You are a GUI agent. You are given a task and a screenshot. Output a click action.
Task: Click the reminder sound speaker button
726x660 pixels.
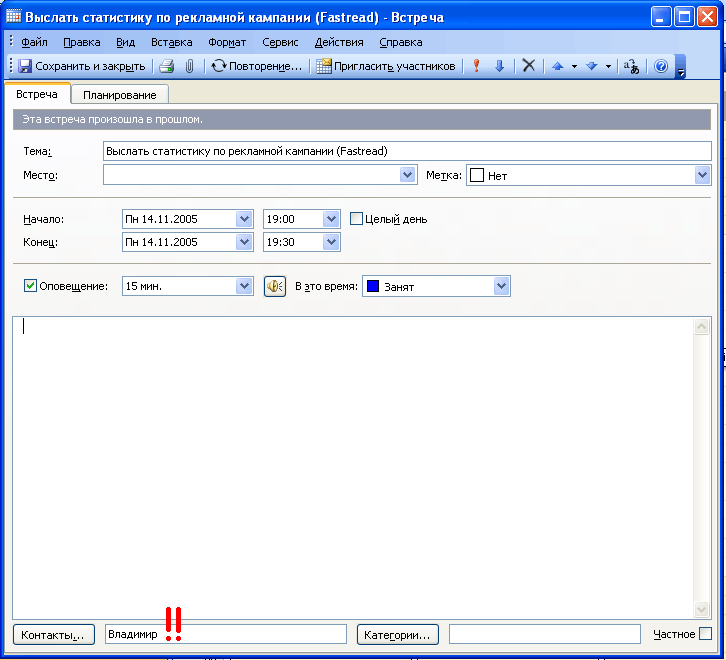click(275, 286)
